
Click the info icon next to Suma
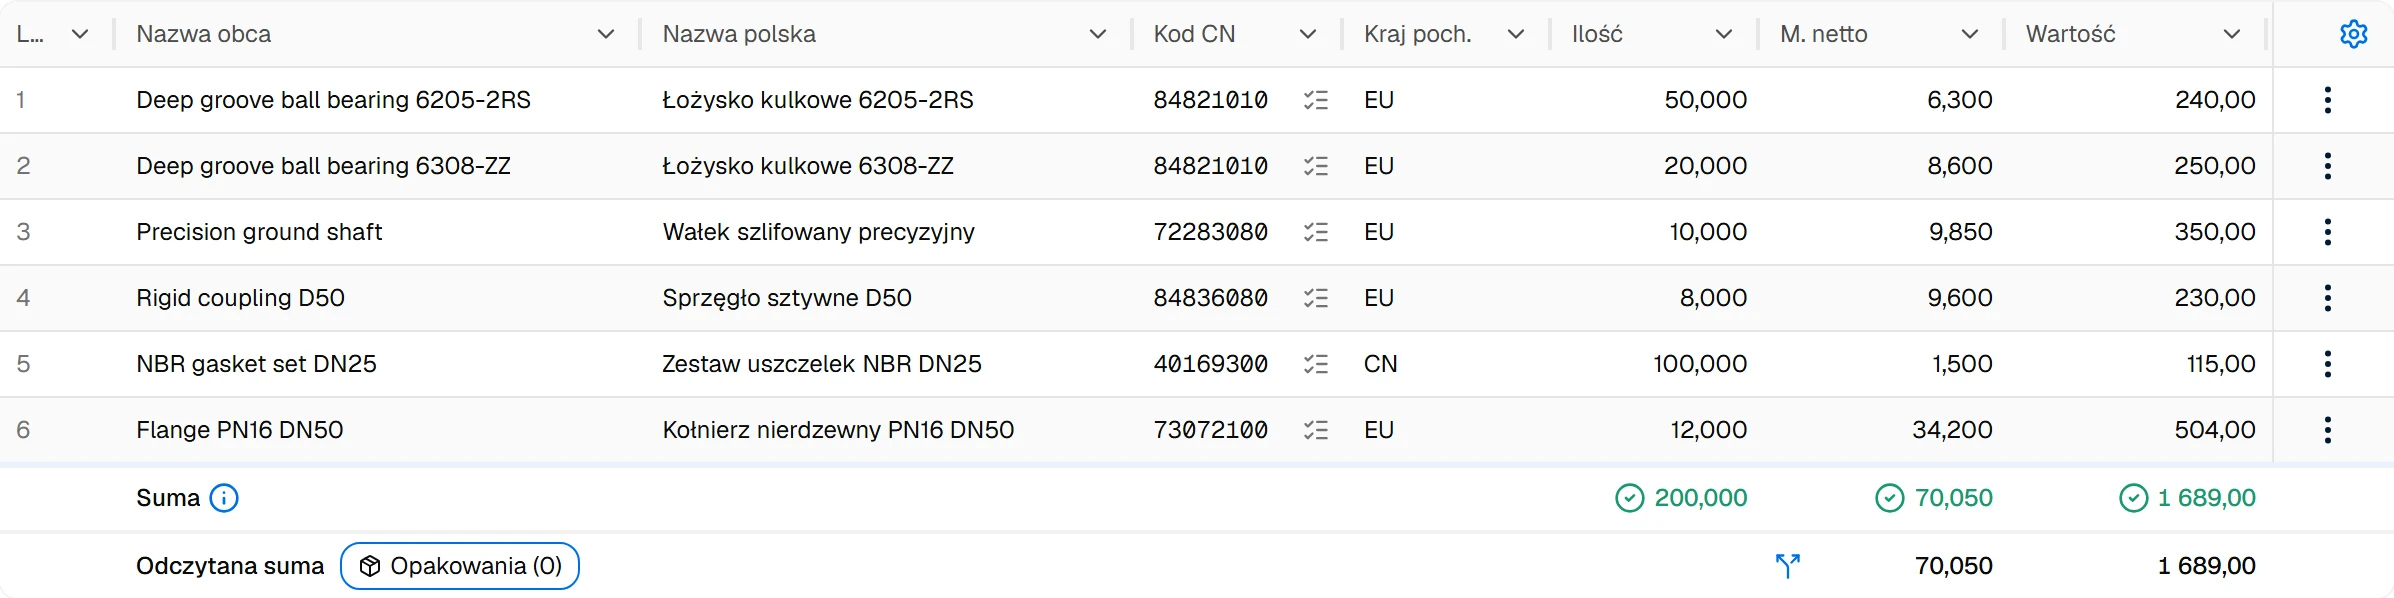click(x=224, y=498)
